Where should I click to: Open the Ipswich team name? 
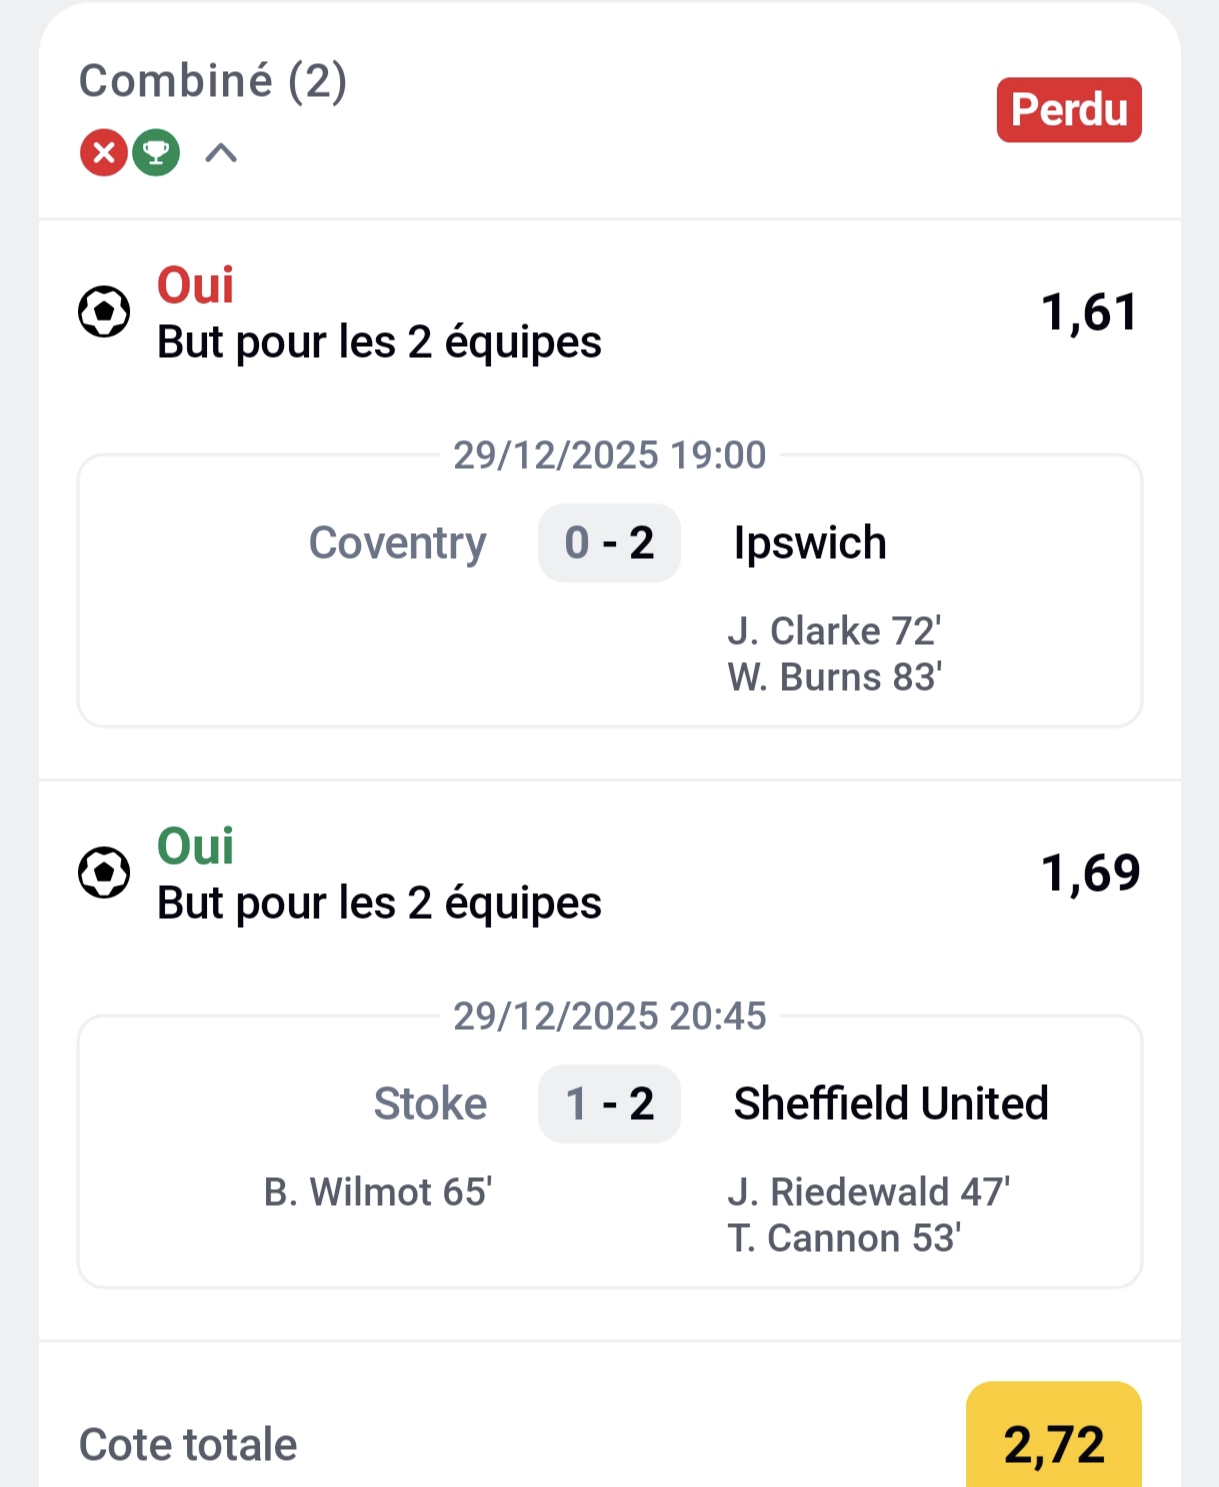pyautogui.click(x=810, y=543)
